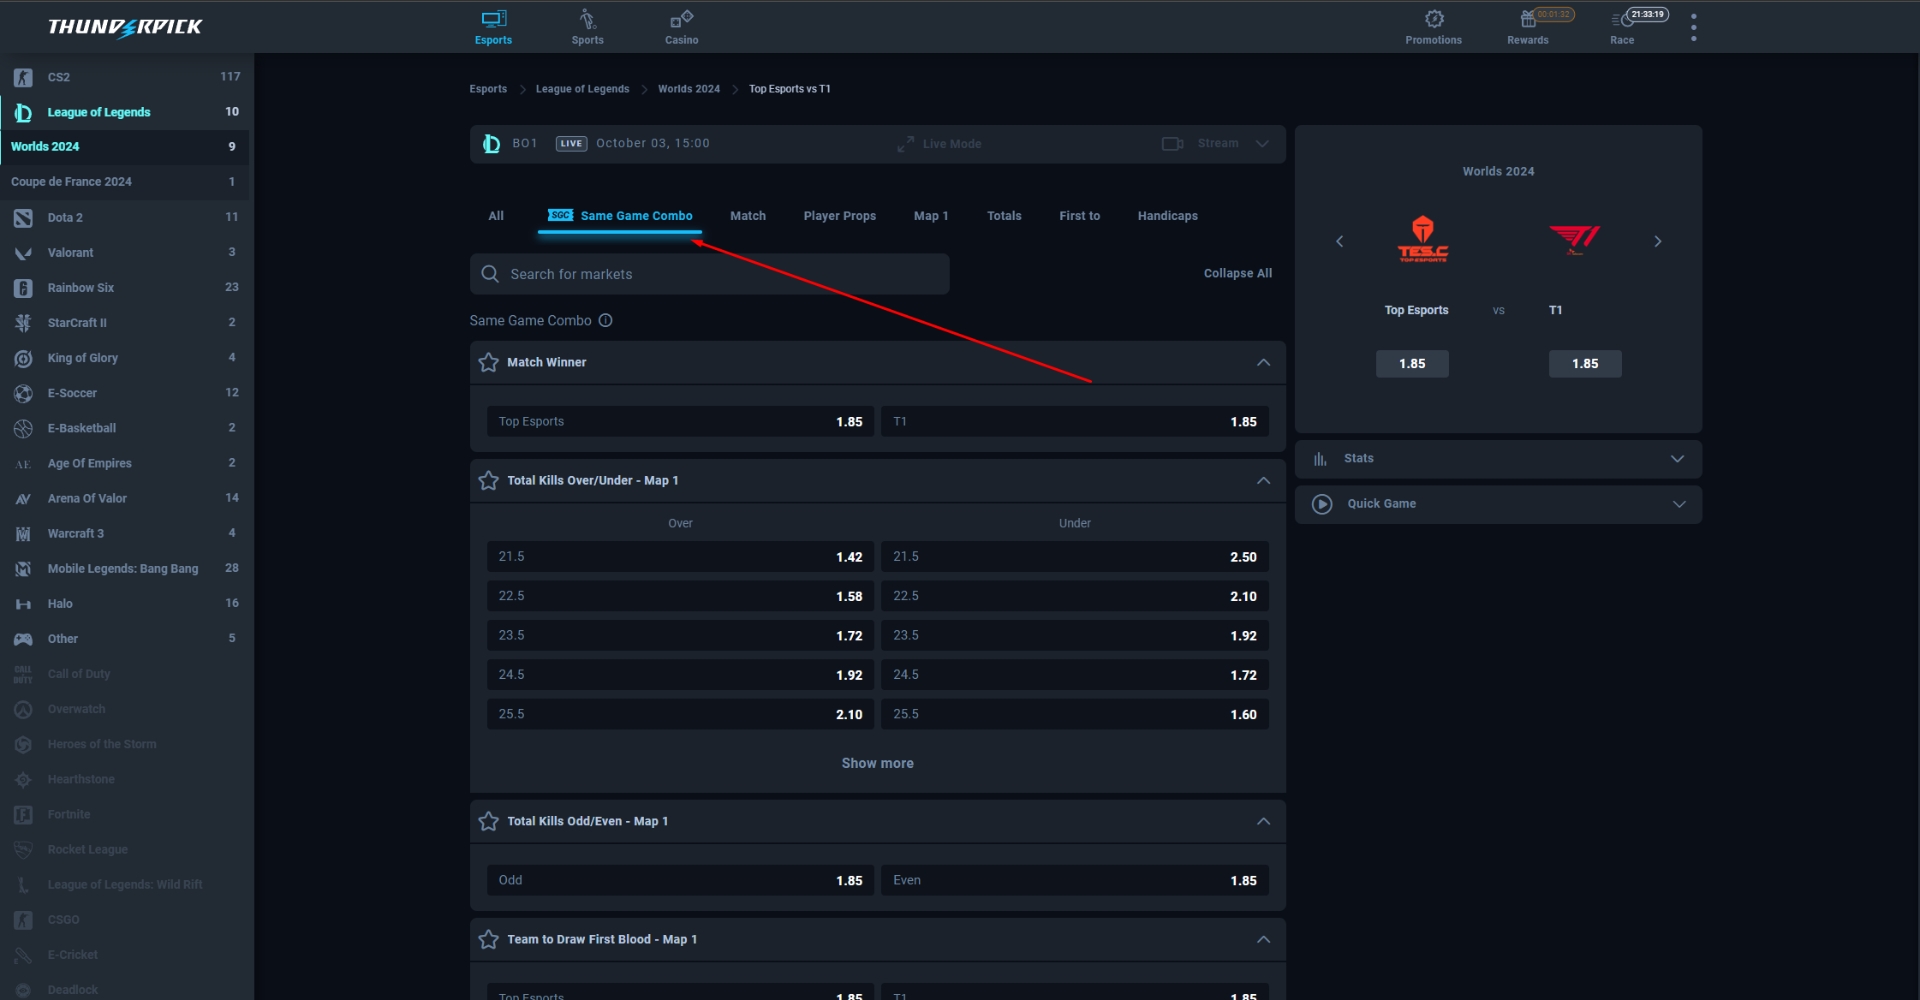
Task: Bet 1.85 under Top Esports in scoreboard
Action: [1412, 364]
